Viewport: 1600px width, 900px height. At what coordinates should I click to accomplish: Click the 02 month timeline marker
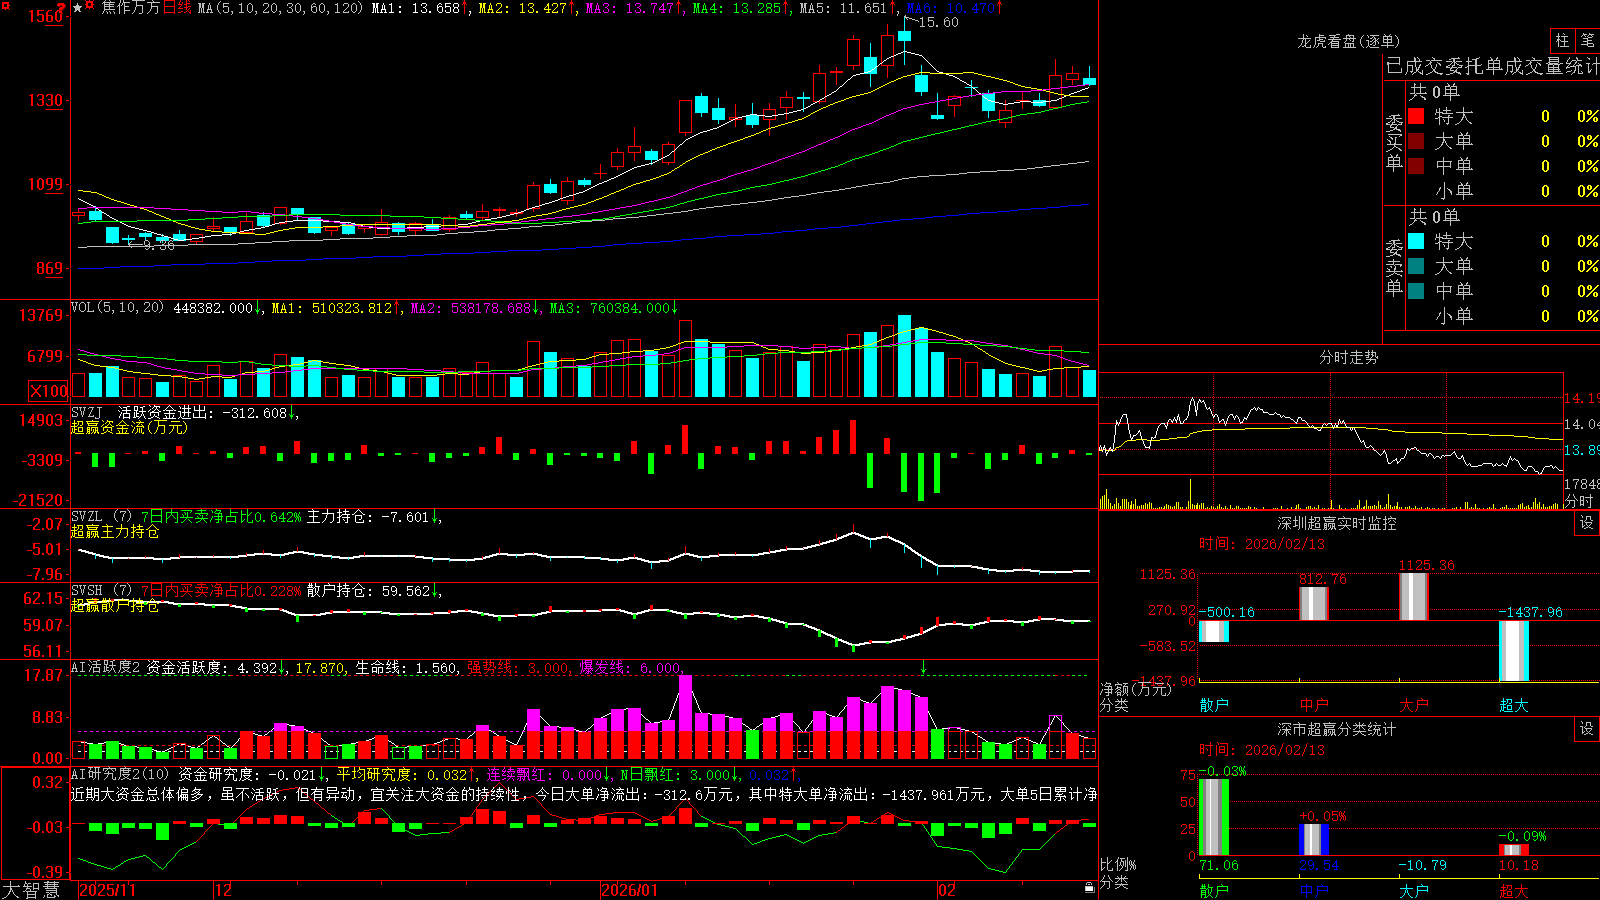click(x=947, y=890)
